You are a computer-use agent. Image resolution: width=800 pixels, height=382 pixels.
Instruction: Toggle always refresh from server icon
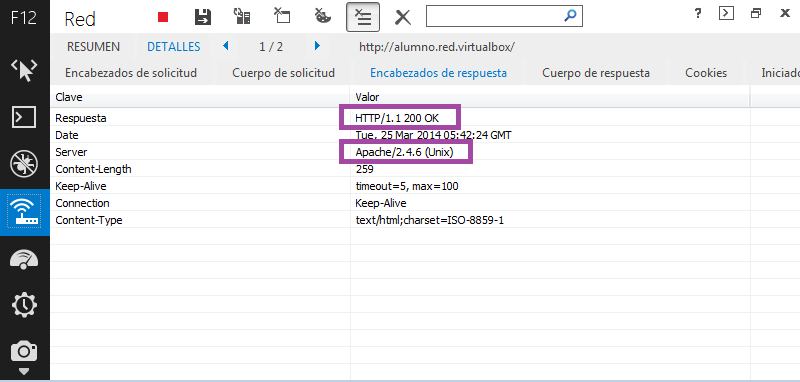pyautogui.click(x=242, y=16)
